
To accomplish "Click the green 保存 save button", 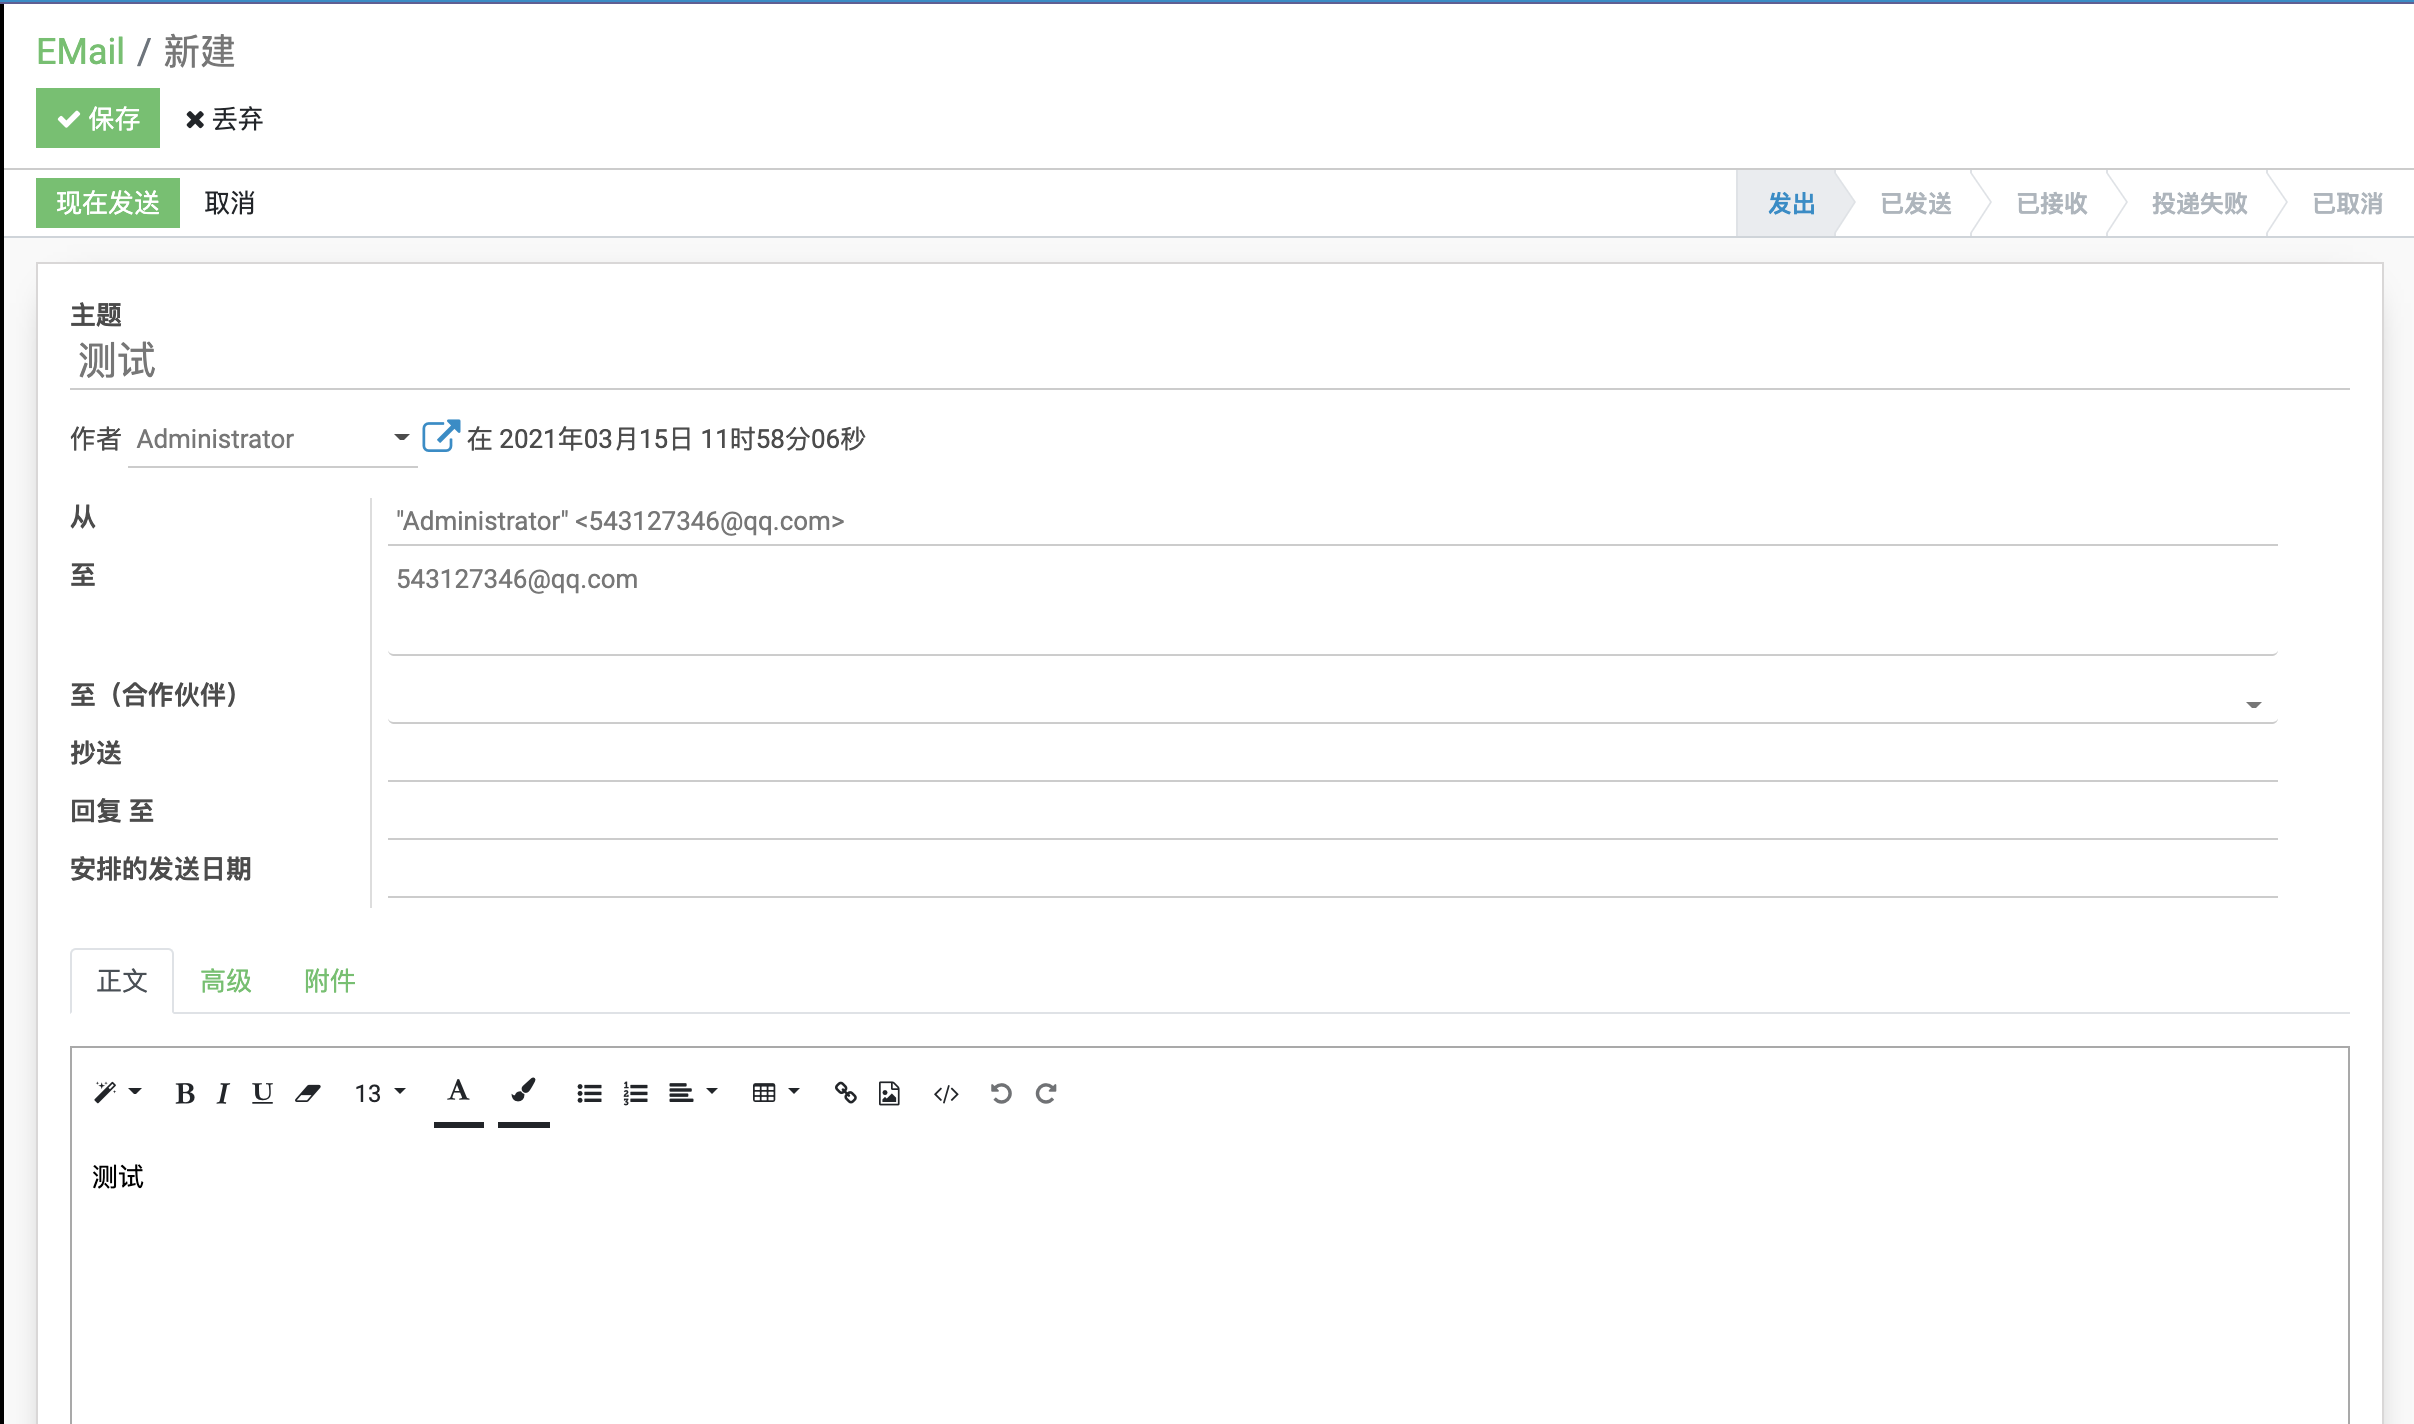I will point(98,118).
